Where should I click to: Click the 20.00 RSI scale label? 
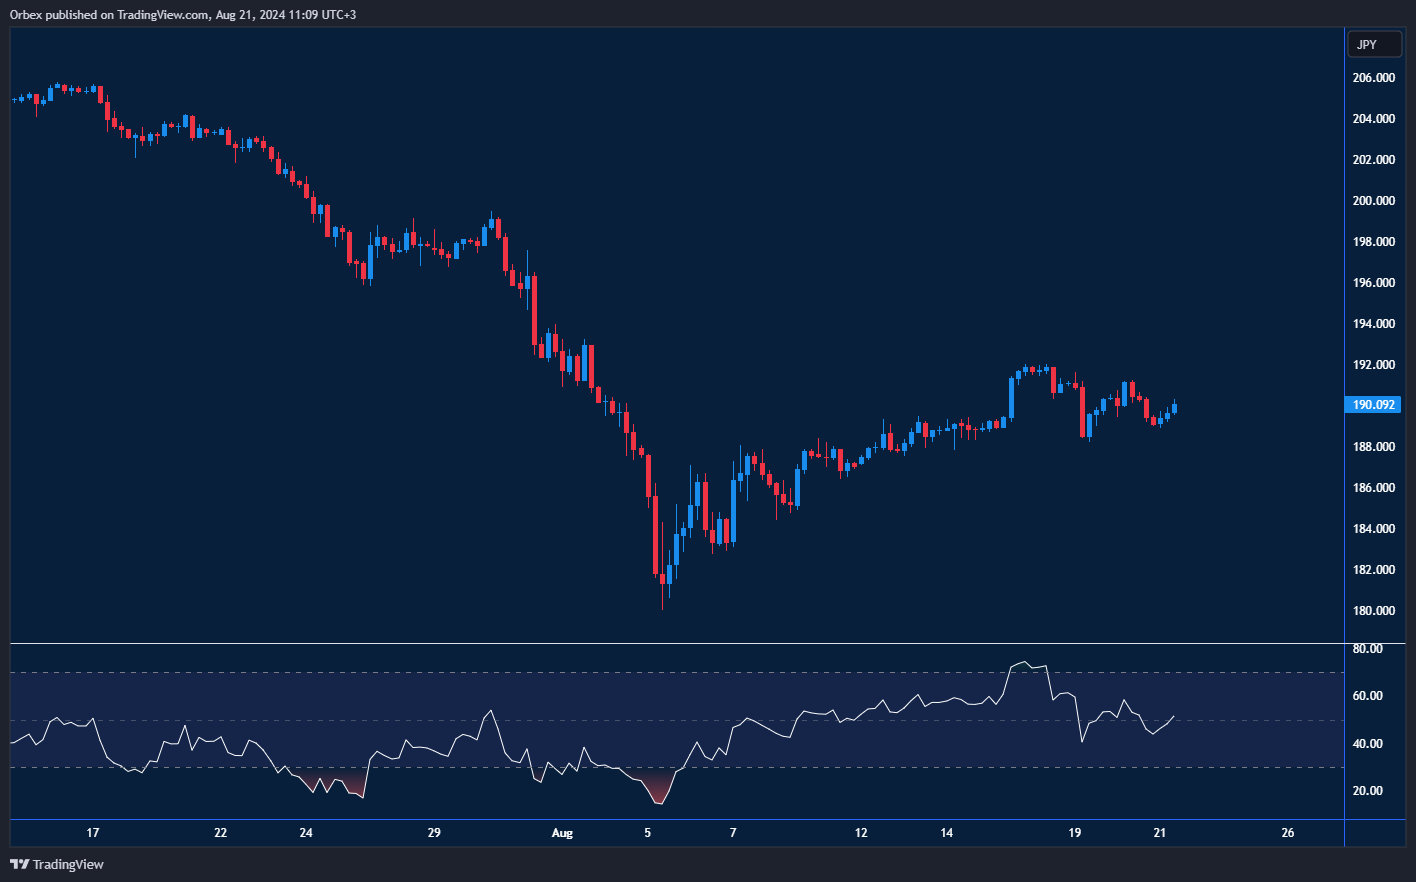[x=1367, y=791]
